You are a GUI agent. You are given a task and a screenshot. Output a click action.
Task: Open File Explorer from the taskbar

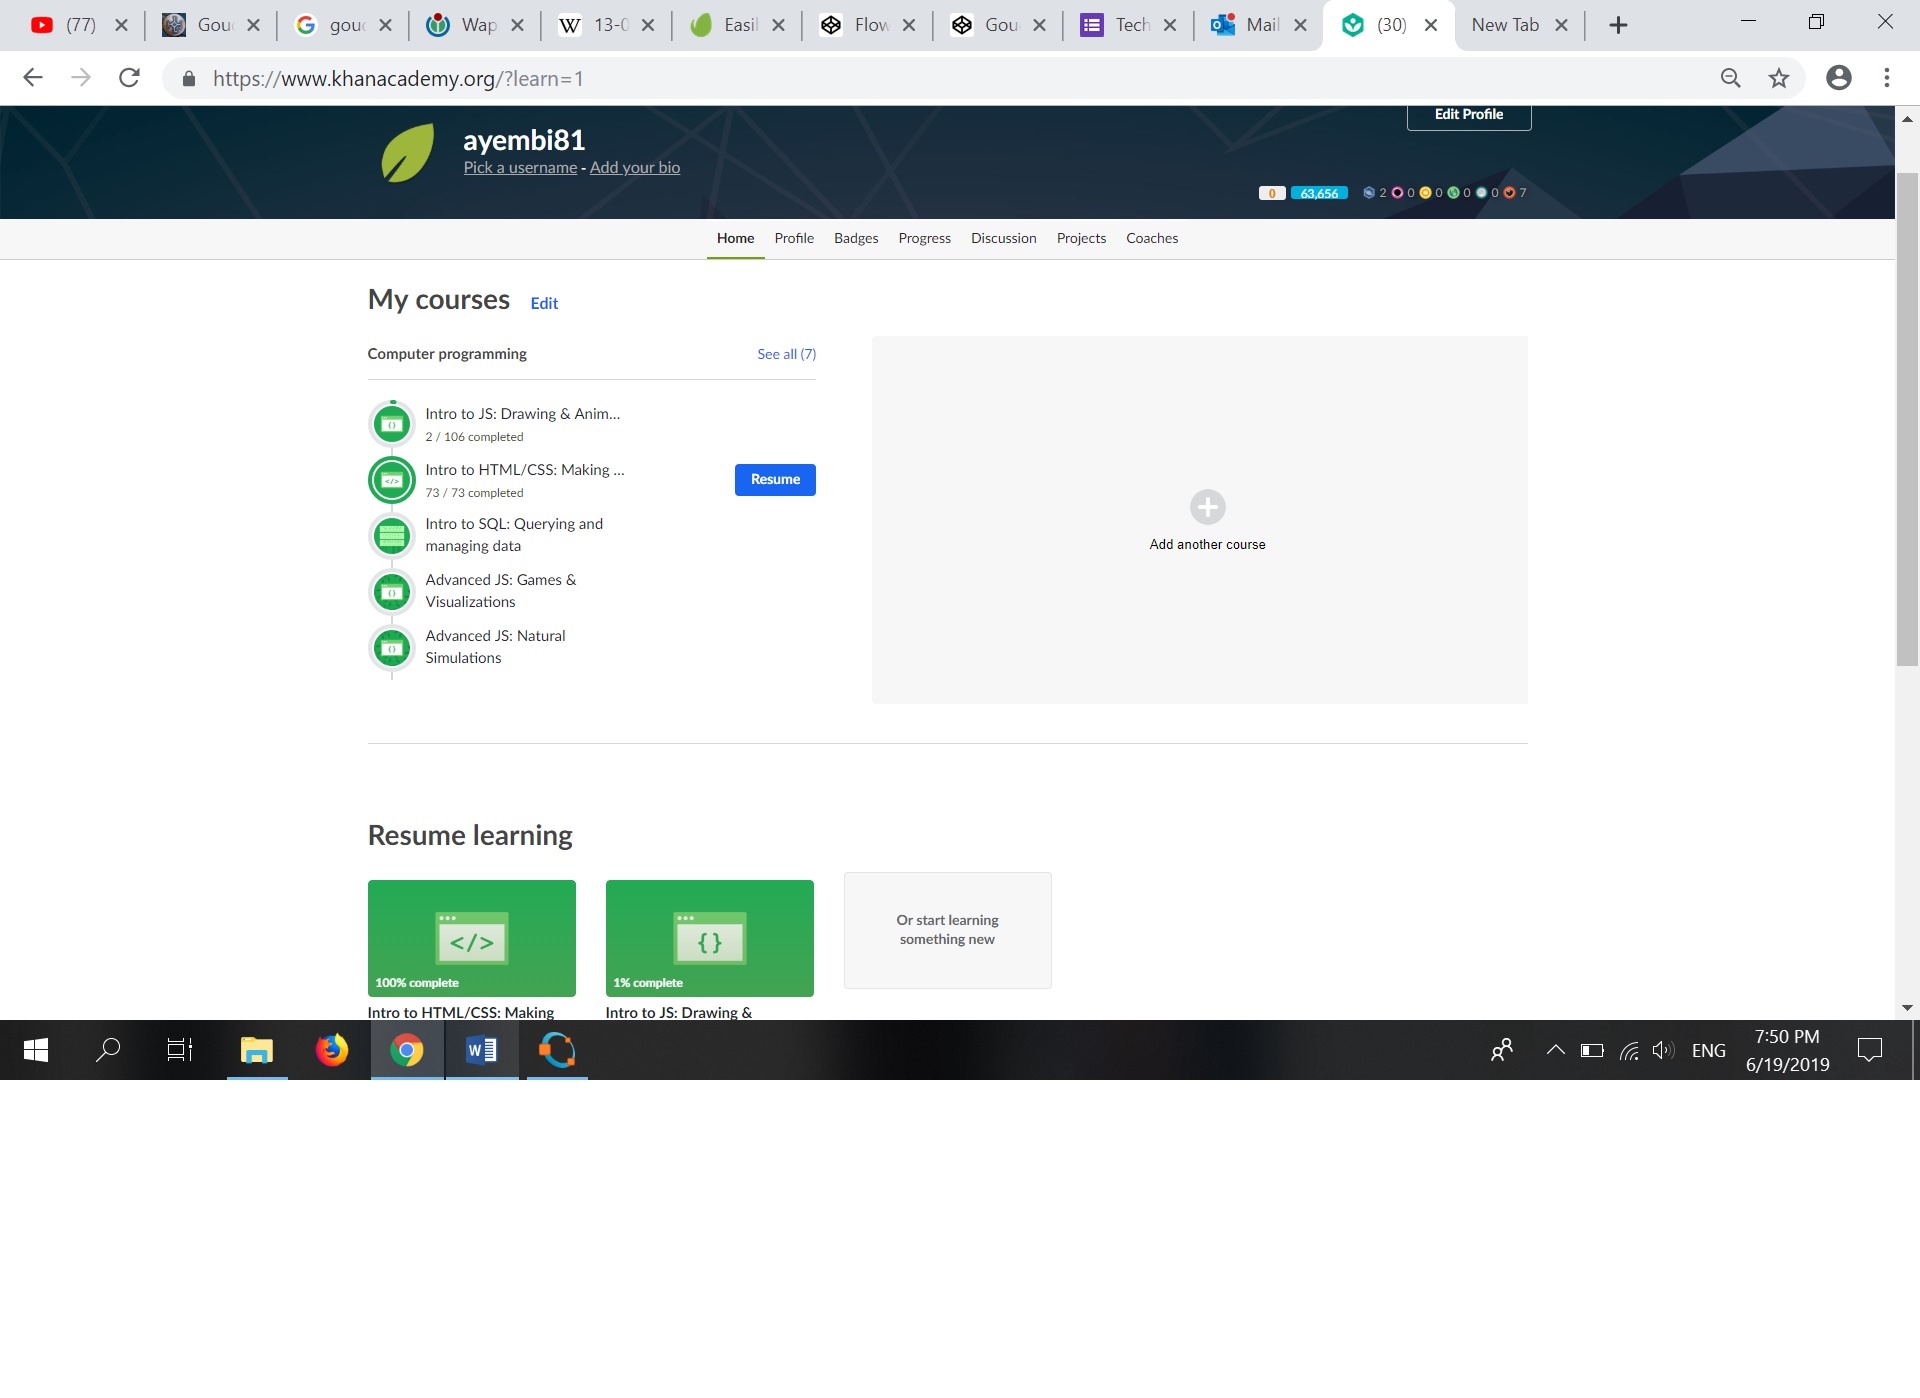(x=257, y=1050)
